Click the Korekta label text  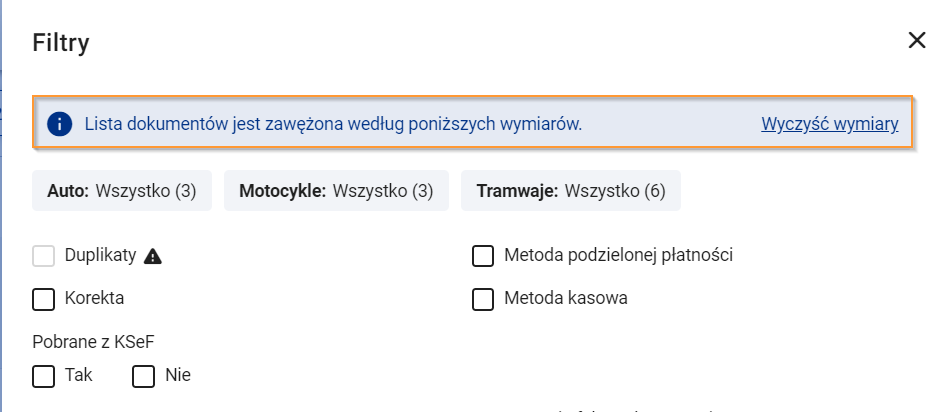click(x=95, y=298)
